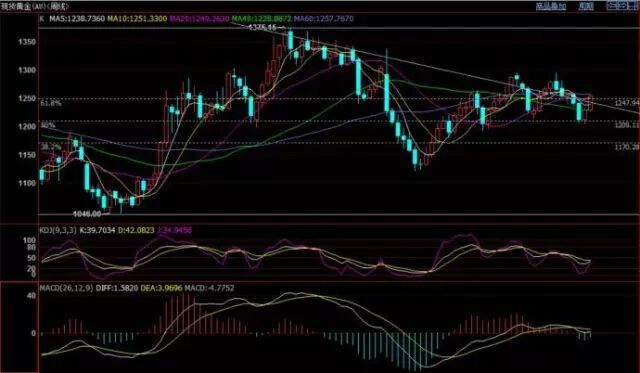Click the 1170.28 price label at right
This screenshot has width=640, height=373.
coord(627,147)
